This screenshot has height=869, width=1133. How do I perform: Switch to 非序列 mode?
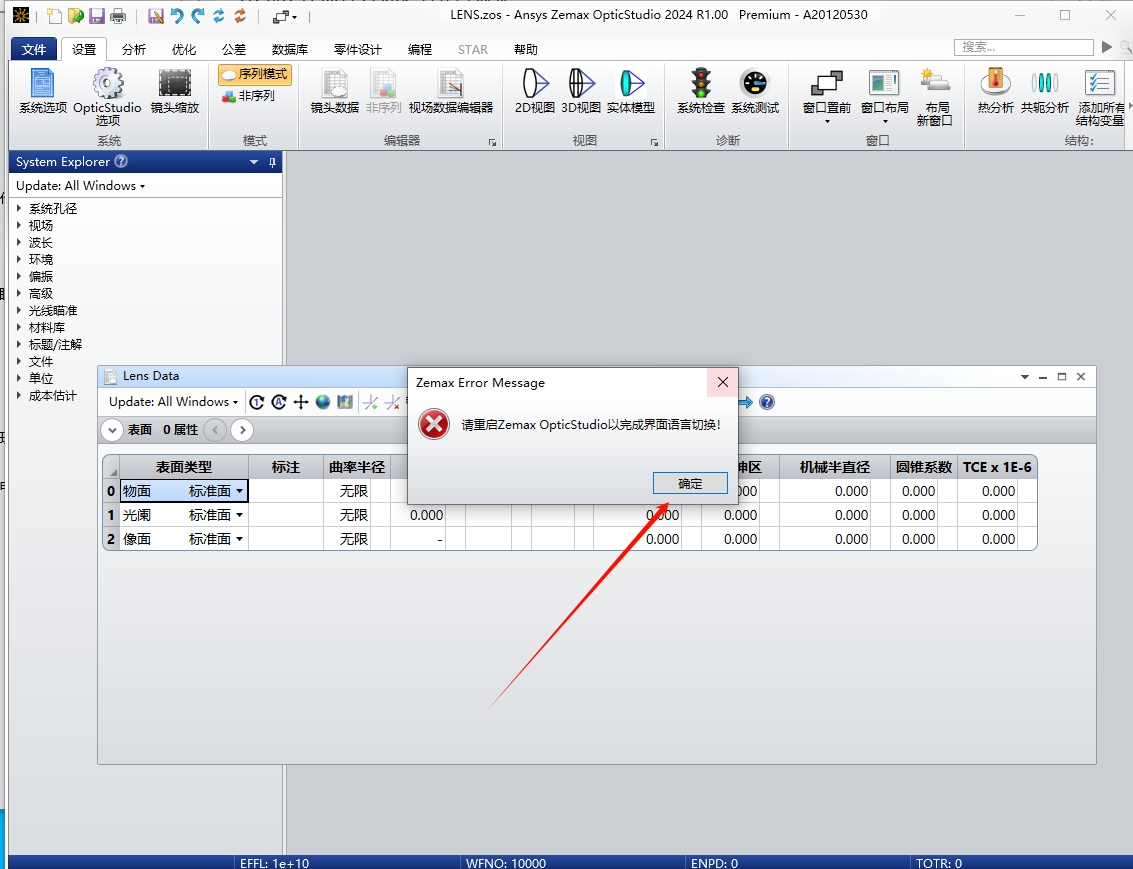coord(248,96)
